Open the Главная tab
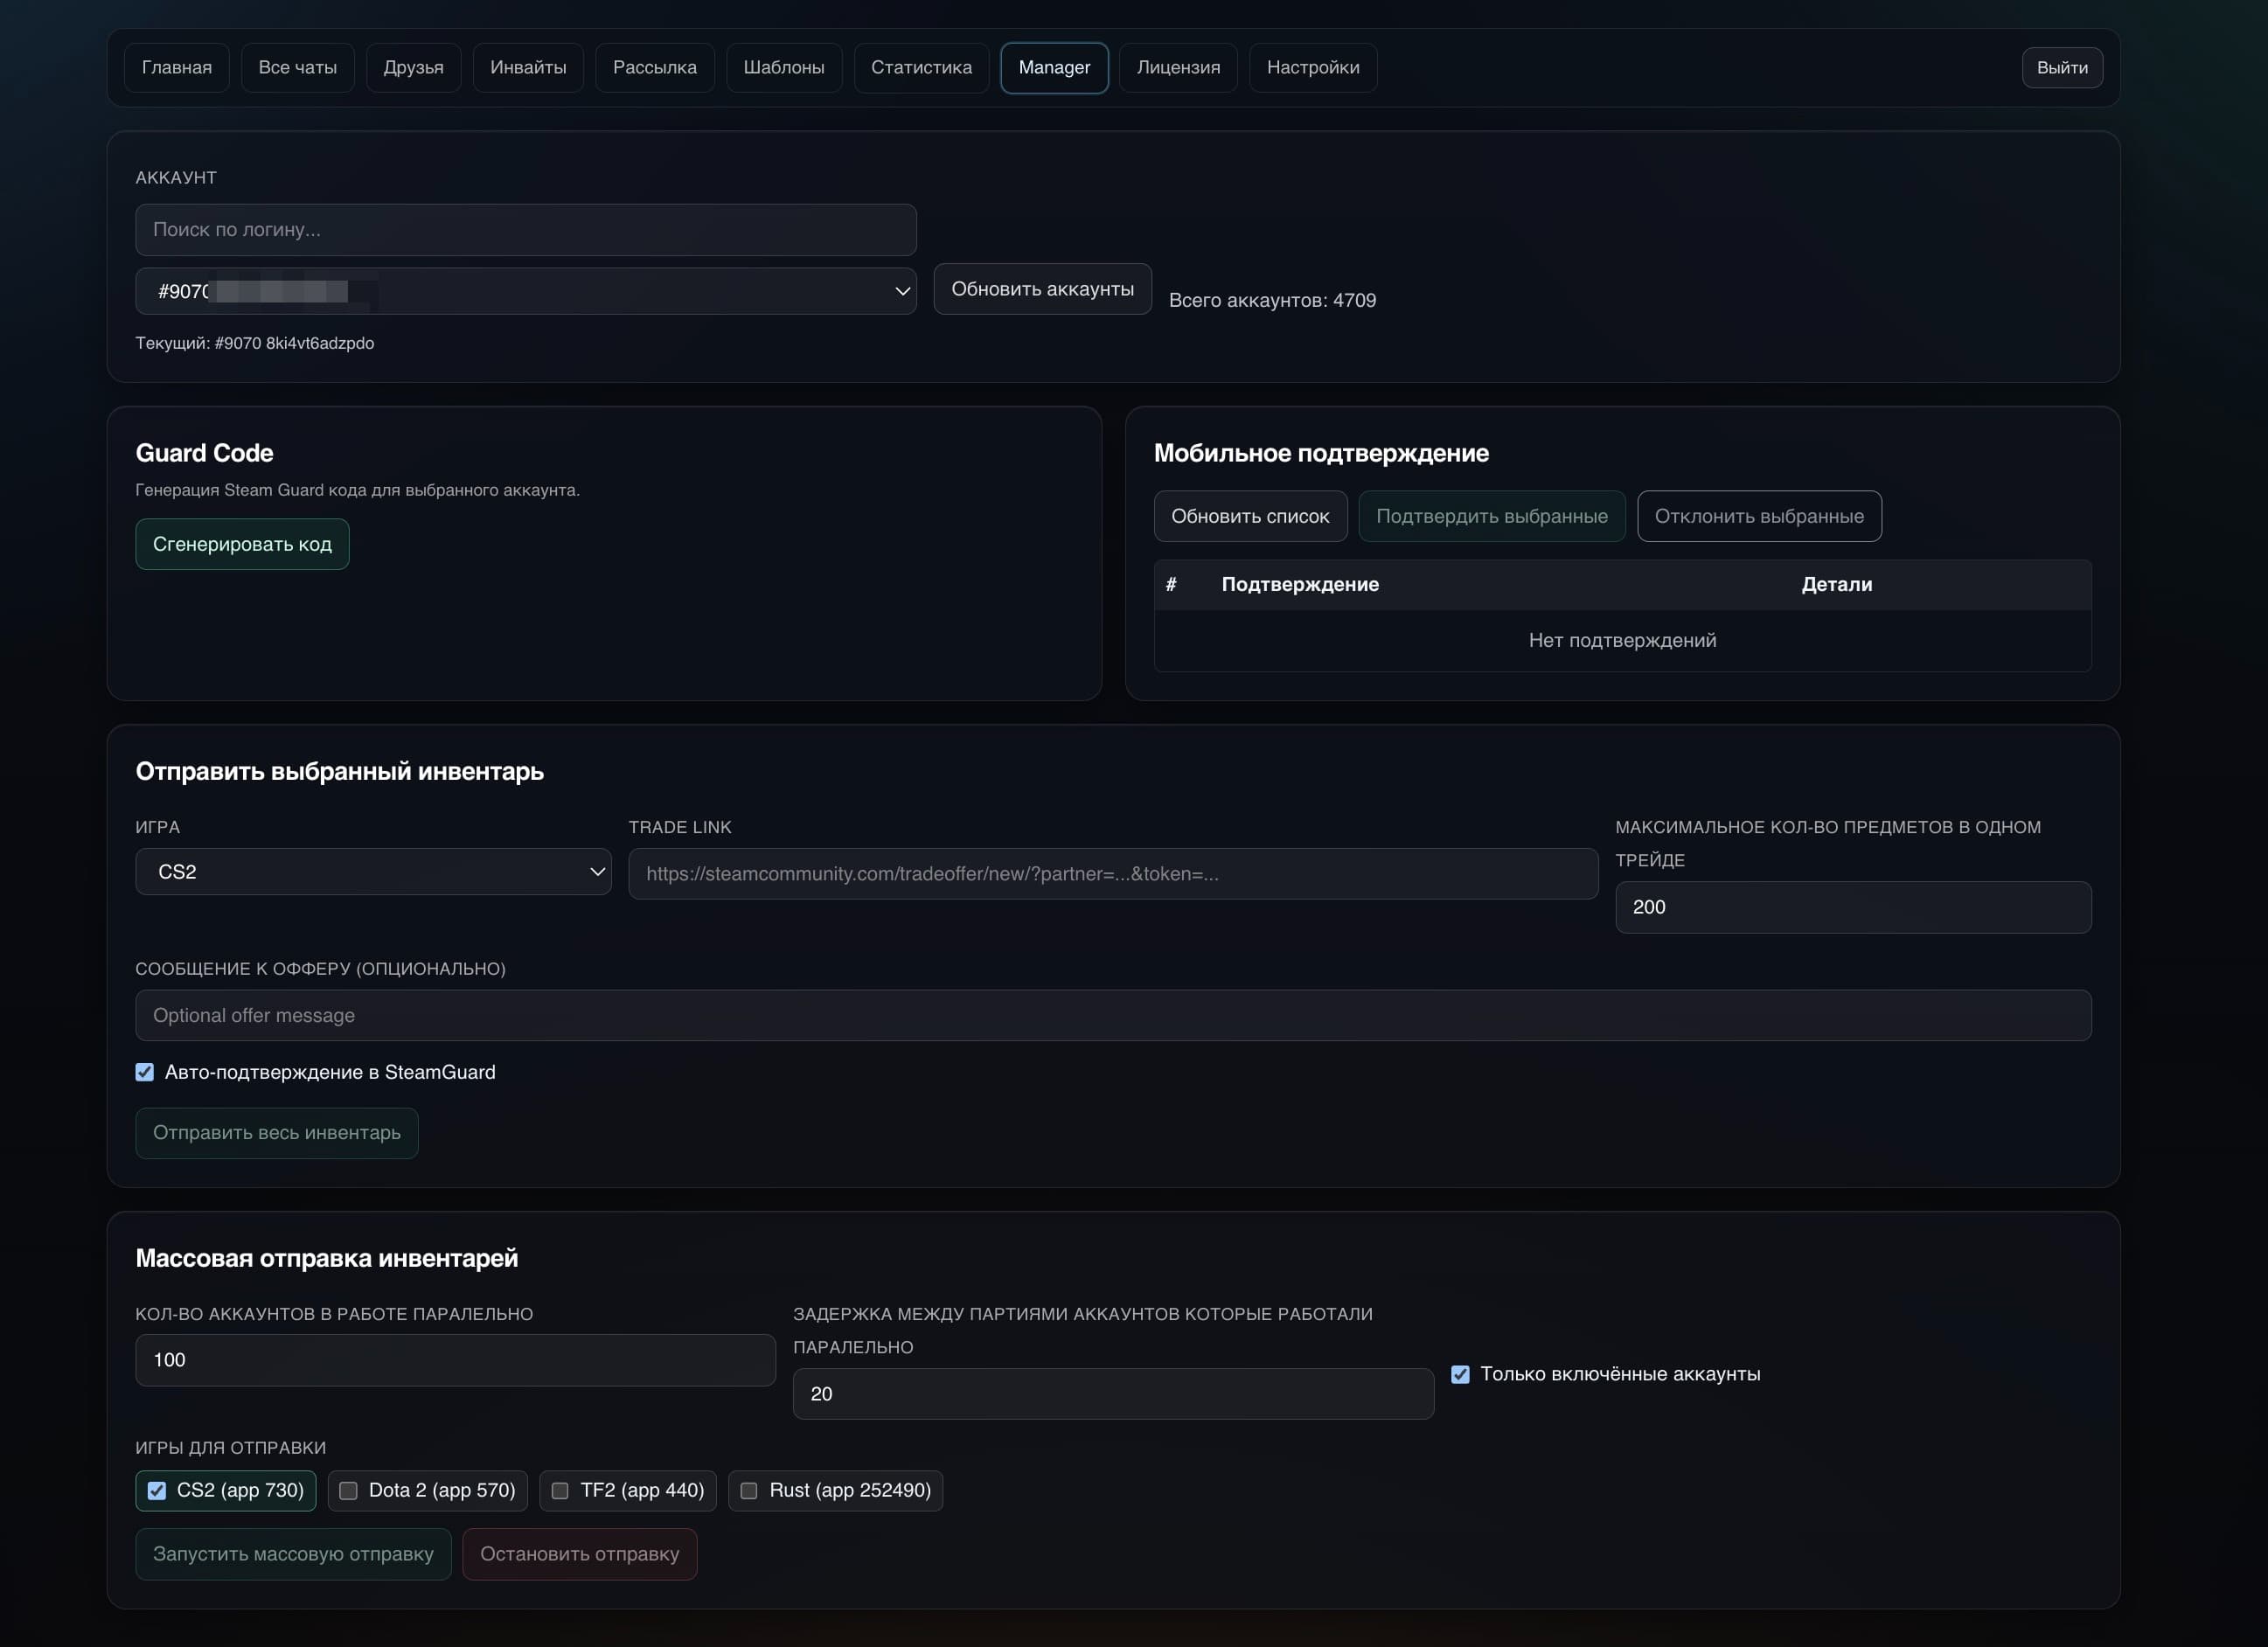The width and height of the screenshot is (2268, 1647). (x=177, y=68)
